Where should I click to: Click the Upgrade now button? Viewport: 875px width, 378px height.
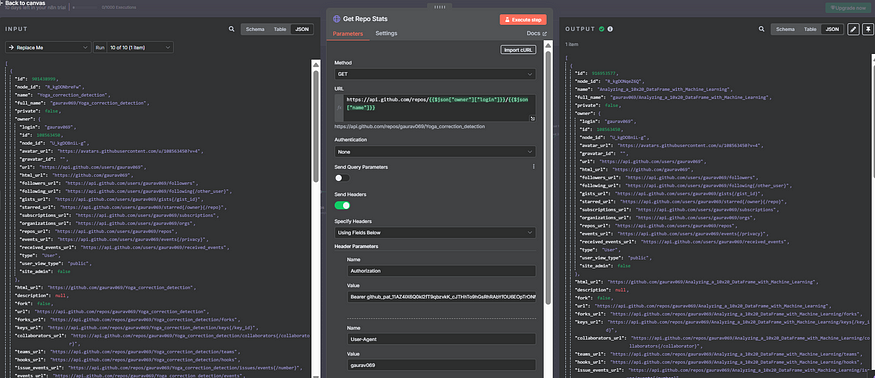pos(849,8)
